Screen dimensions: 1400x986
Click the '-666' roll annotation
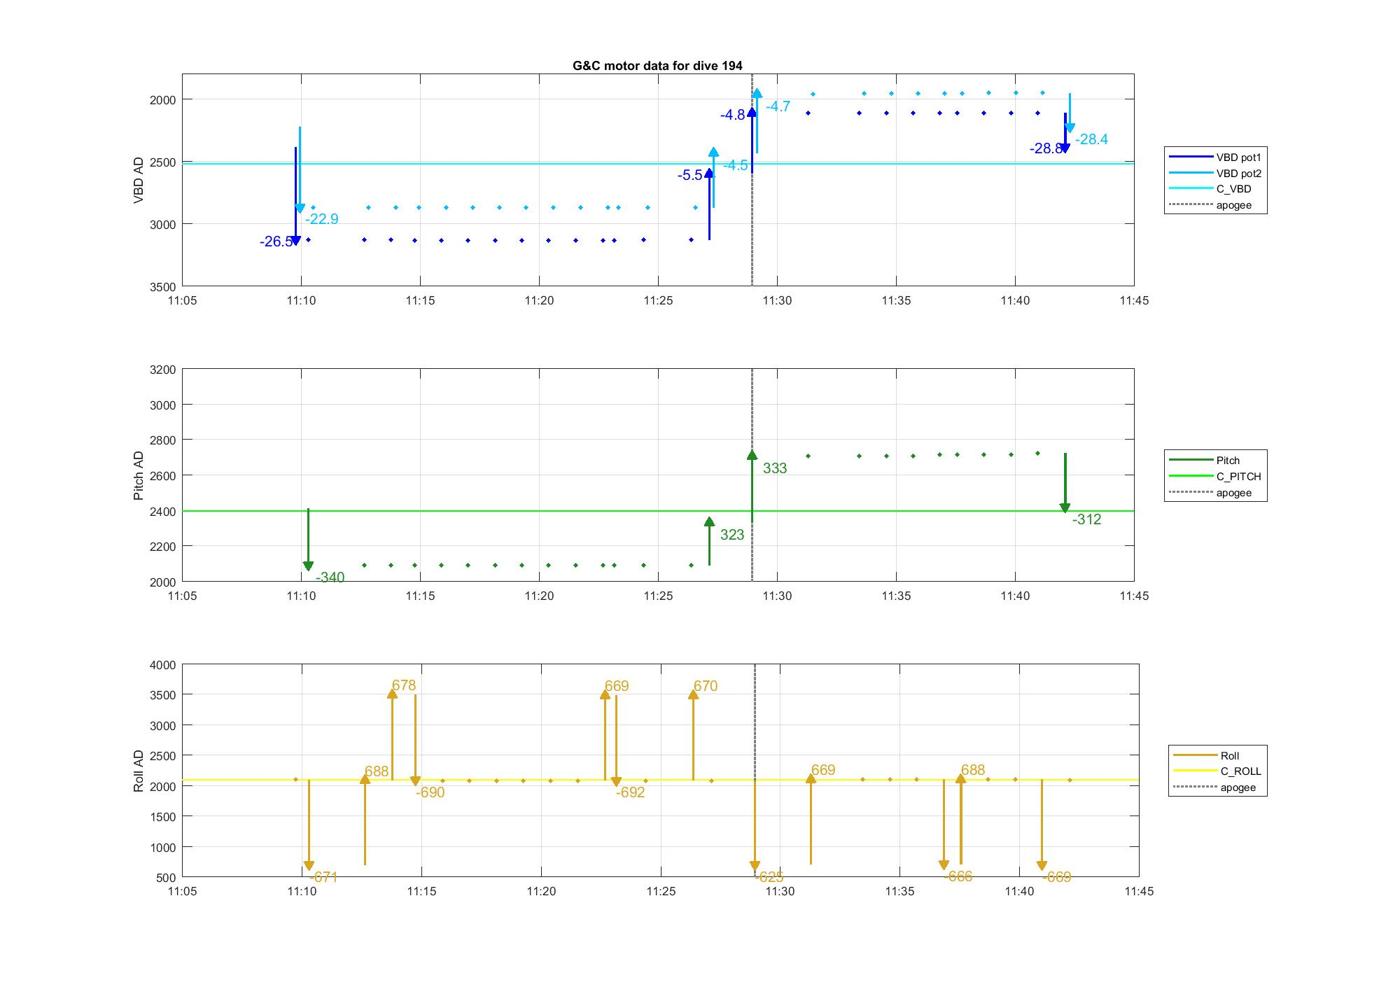[958, 876]
